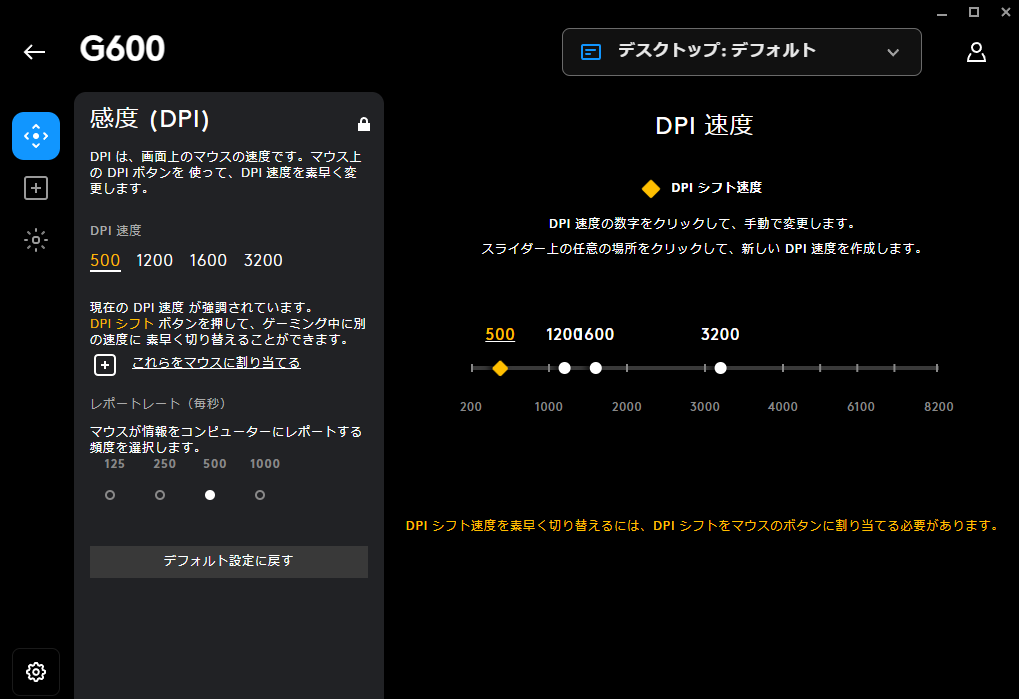Click the G600 device title
This screenshot has height=699, width=1019.
coord(122,49)
